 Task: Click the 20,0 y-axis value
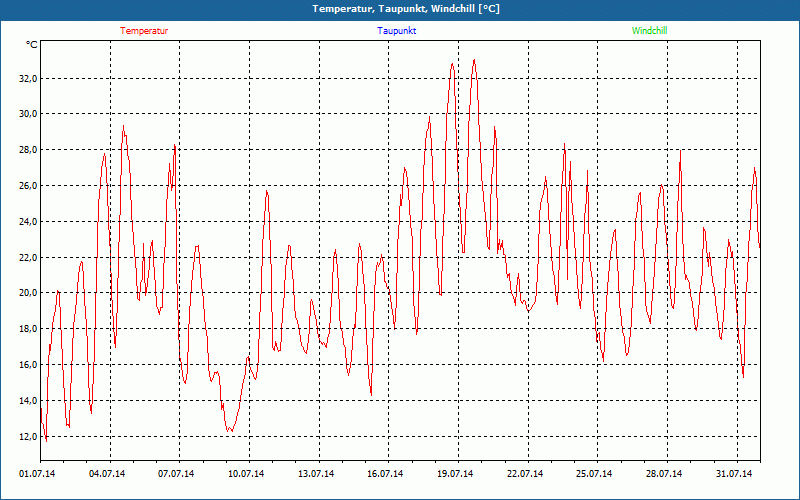tap(28, 293)
